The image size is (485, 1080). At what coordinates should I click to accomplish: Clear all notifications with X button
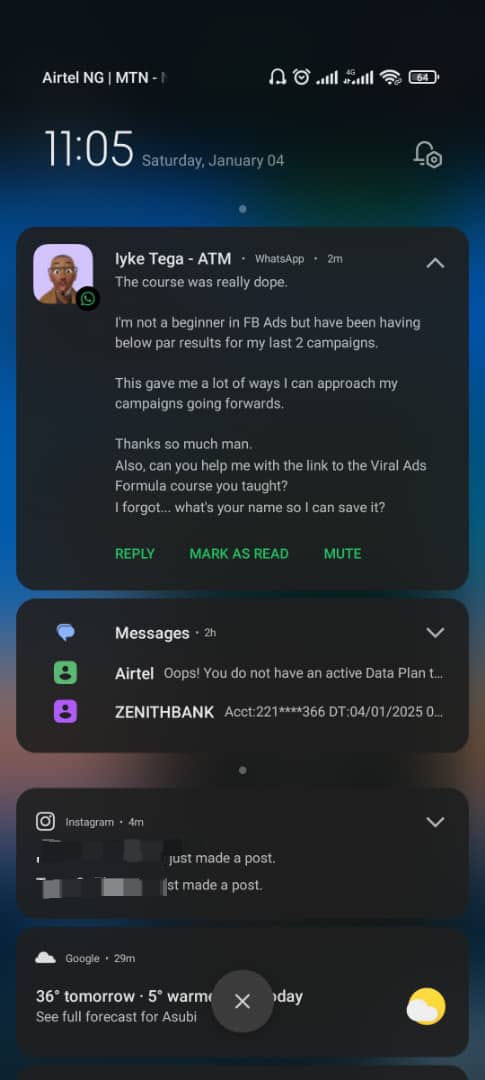pyautogui.click(x=242, y=1001)
